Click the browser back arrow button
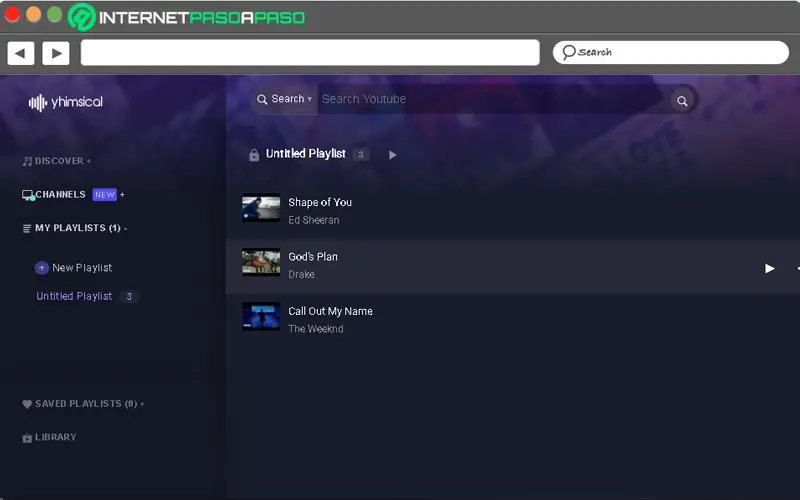 (21, 53)
